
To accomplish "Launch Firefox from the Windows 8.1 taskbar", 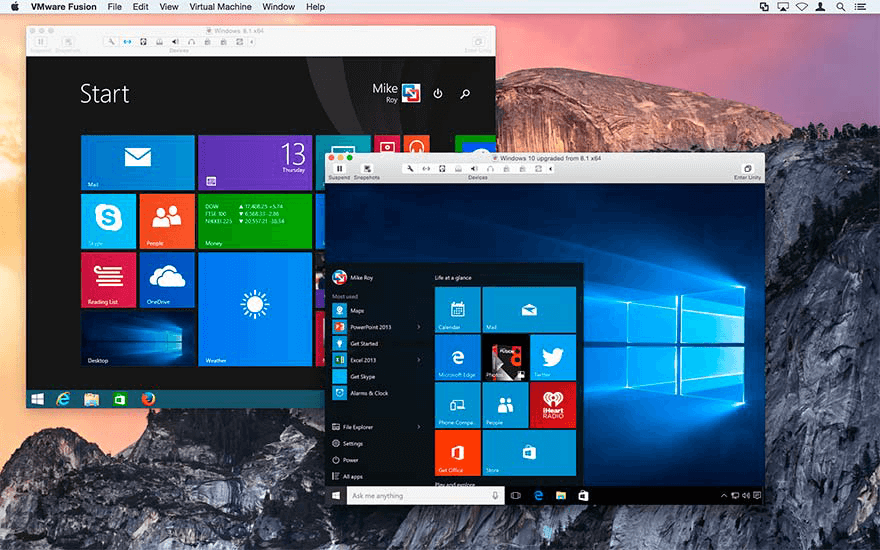I will coord(148,398).
